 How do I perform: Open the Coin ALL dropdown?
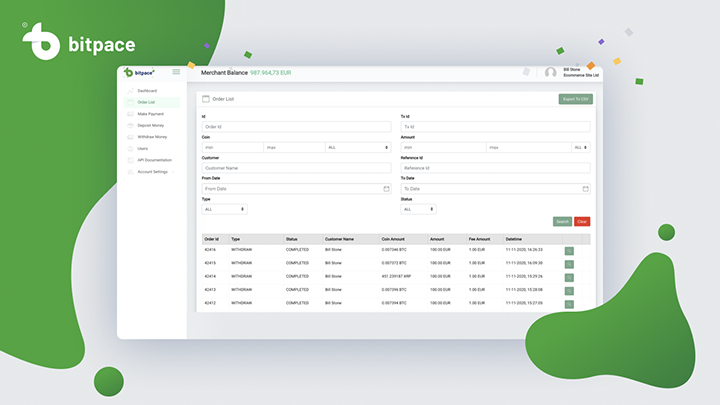point(358,147)
